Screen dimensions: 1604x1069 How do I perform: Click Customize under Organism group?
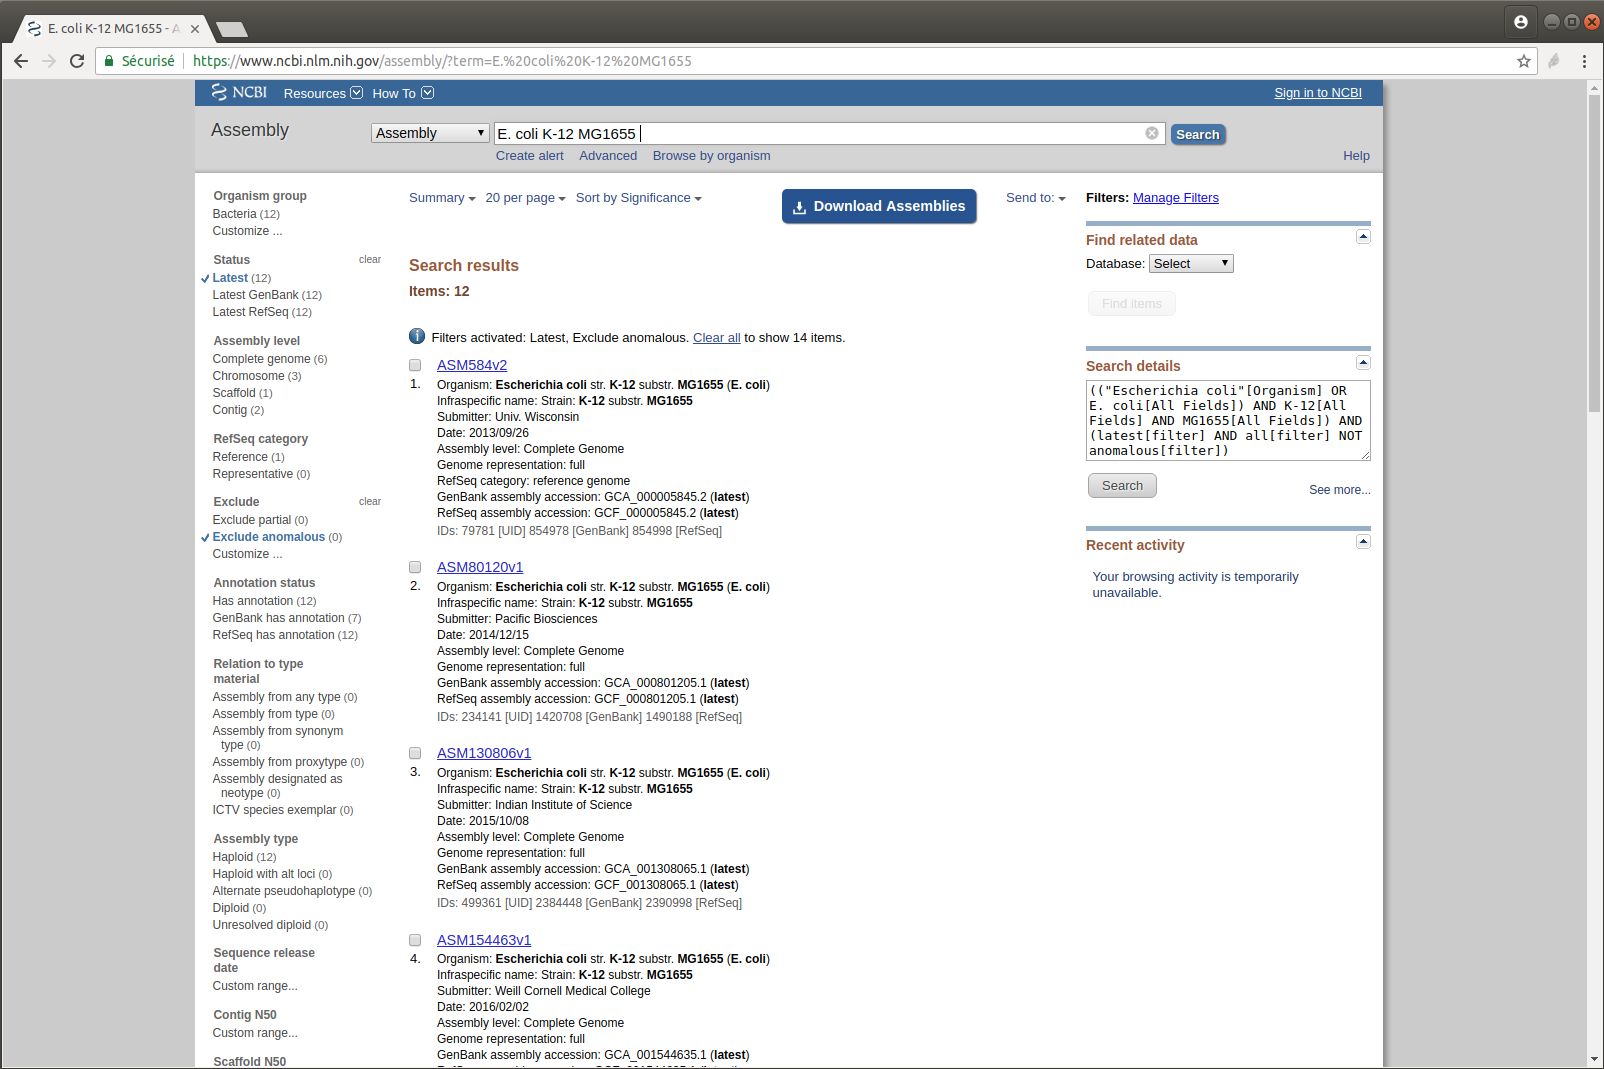tap(247, 231)
